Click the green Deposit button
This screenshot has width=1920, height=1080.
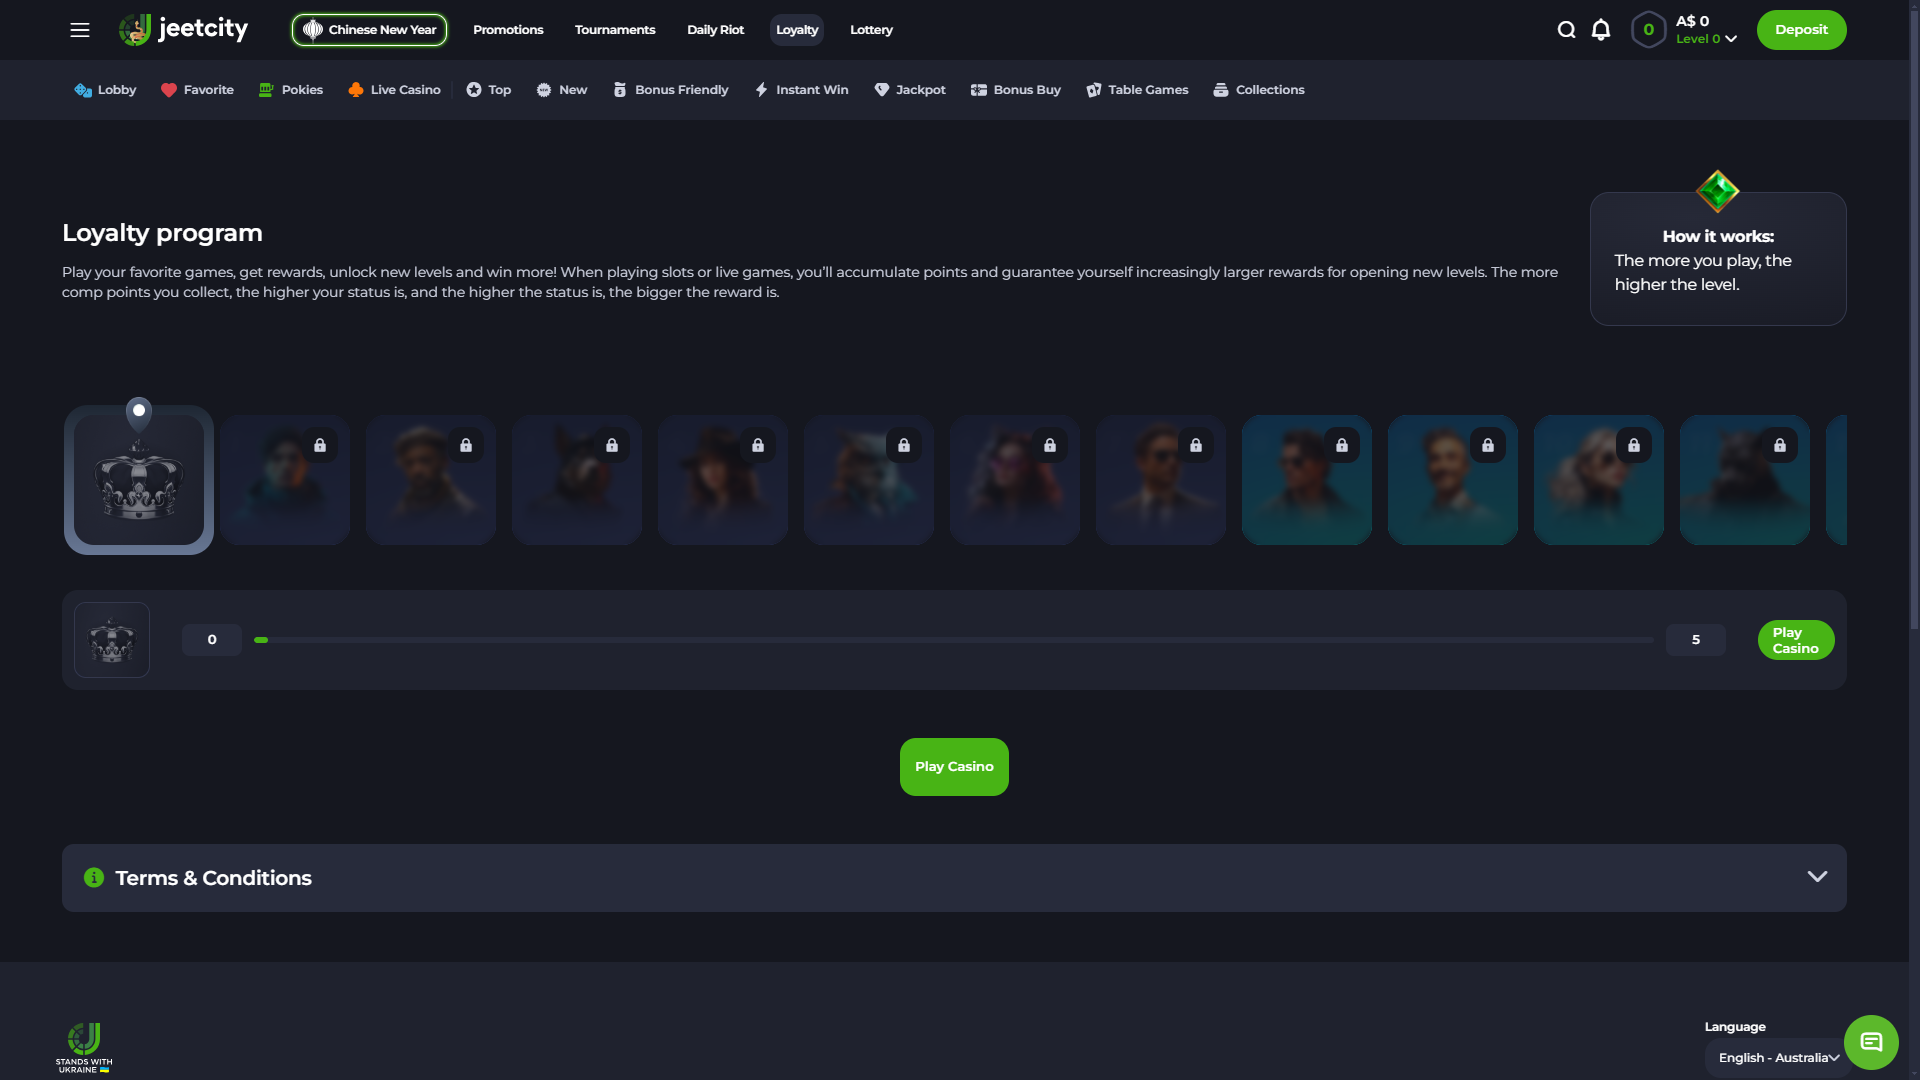point(1800,30)
